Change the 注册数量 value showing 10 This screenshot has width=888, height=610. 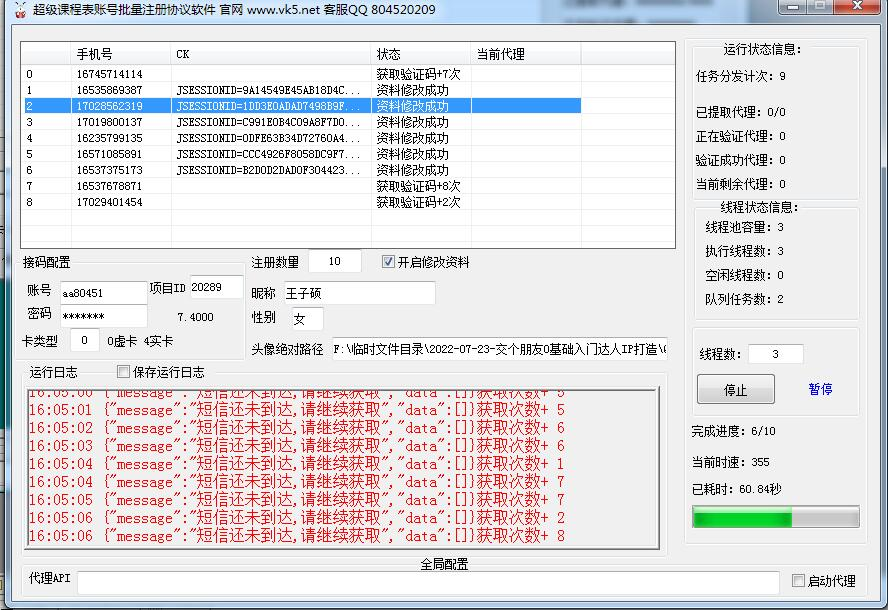[x=335, y=260]
